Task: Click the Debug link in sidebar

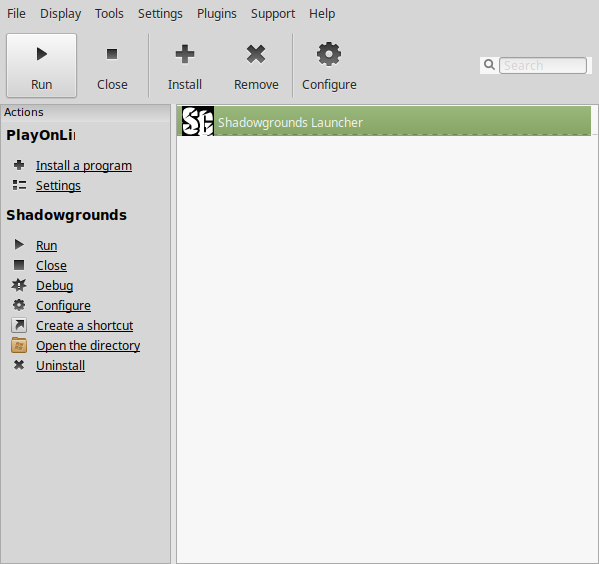Action: pyautogui.click(x=55, y=285)
